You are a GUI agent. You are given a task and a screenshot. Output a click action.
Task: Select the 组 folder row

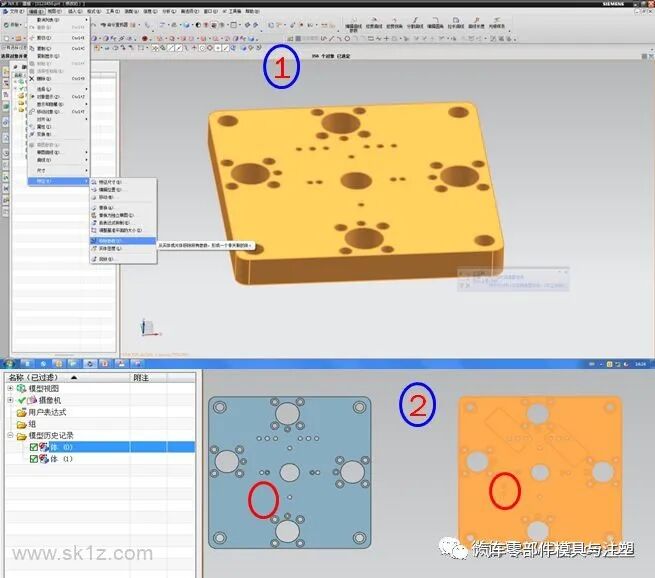[x=100, y=424]
